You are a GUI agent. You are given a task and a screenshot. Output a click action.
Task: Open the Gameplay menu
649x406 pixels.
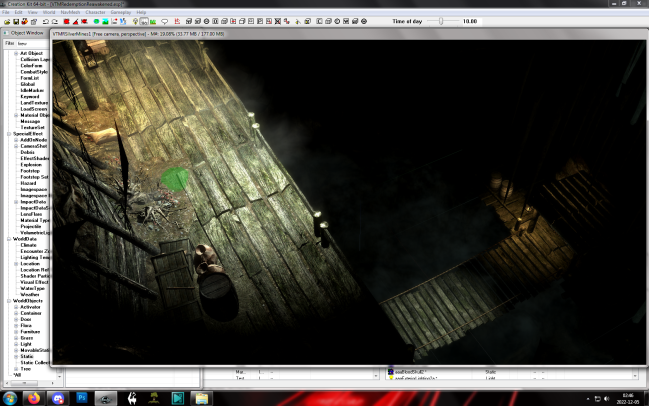pos(120,12)
